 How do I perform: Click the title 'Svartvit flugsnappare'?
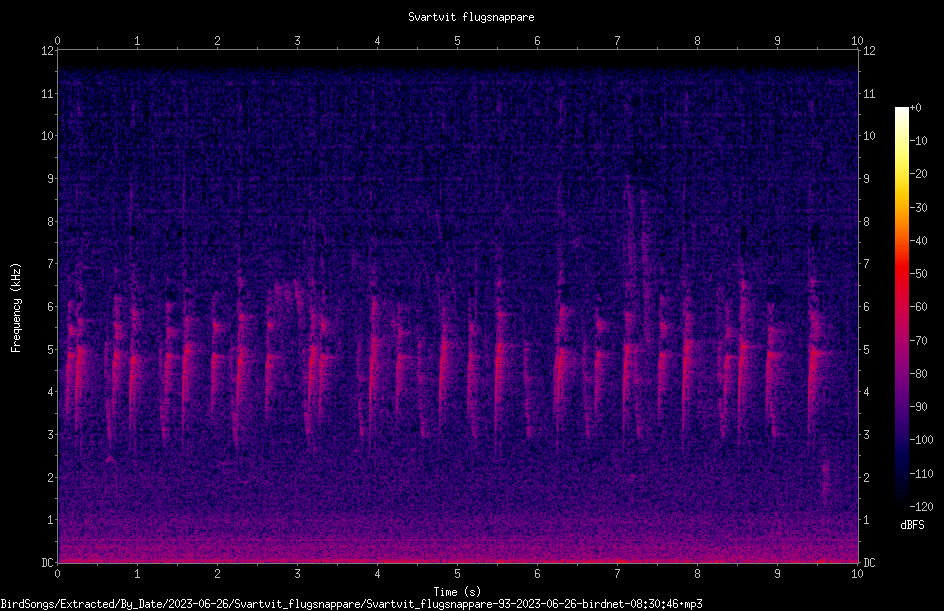[471, 17]
